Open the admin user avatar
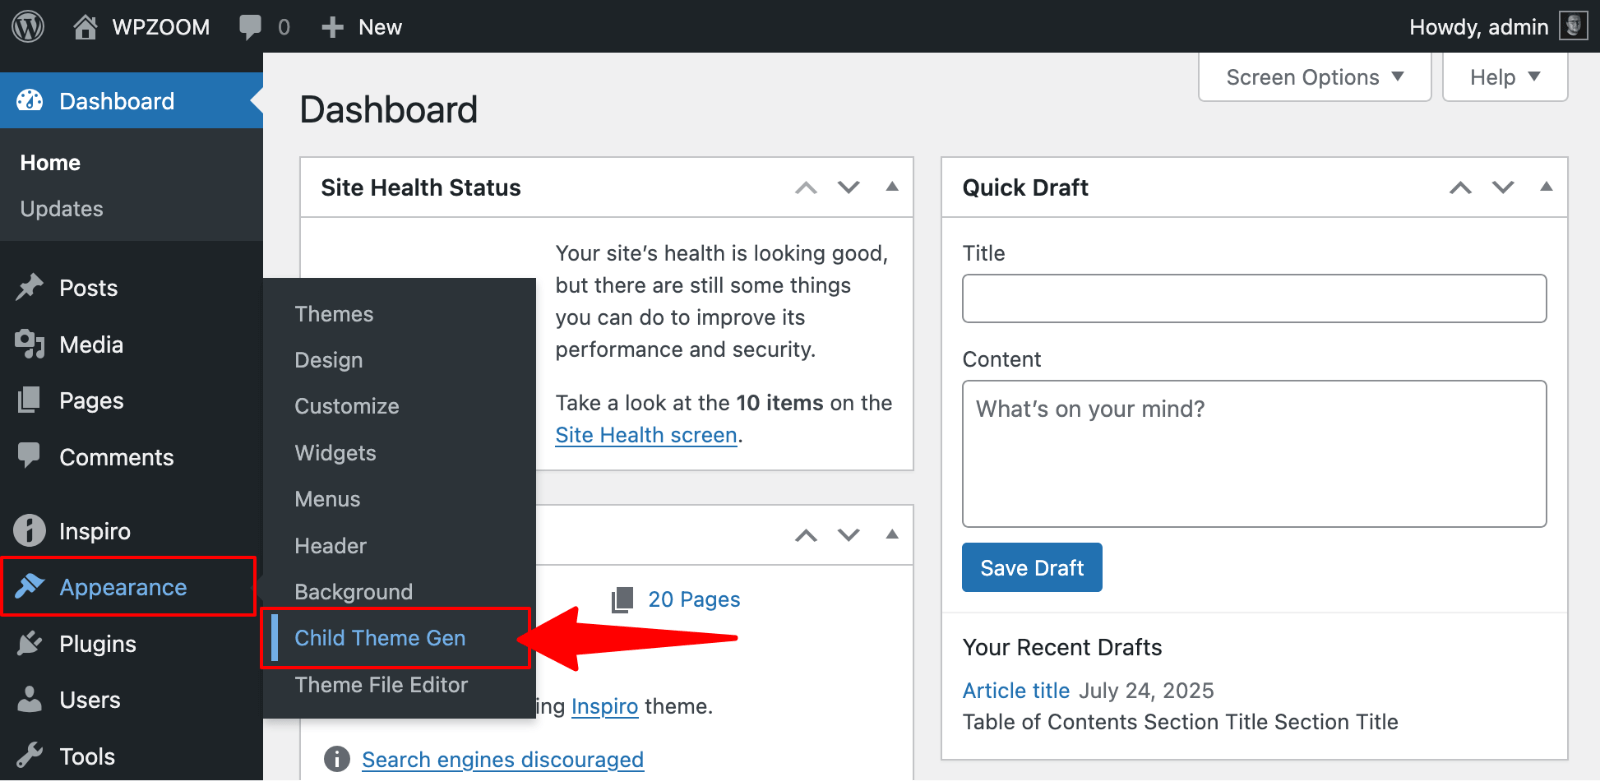 1573,26
